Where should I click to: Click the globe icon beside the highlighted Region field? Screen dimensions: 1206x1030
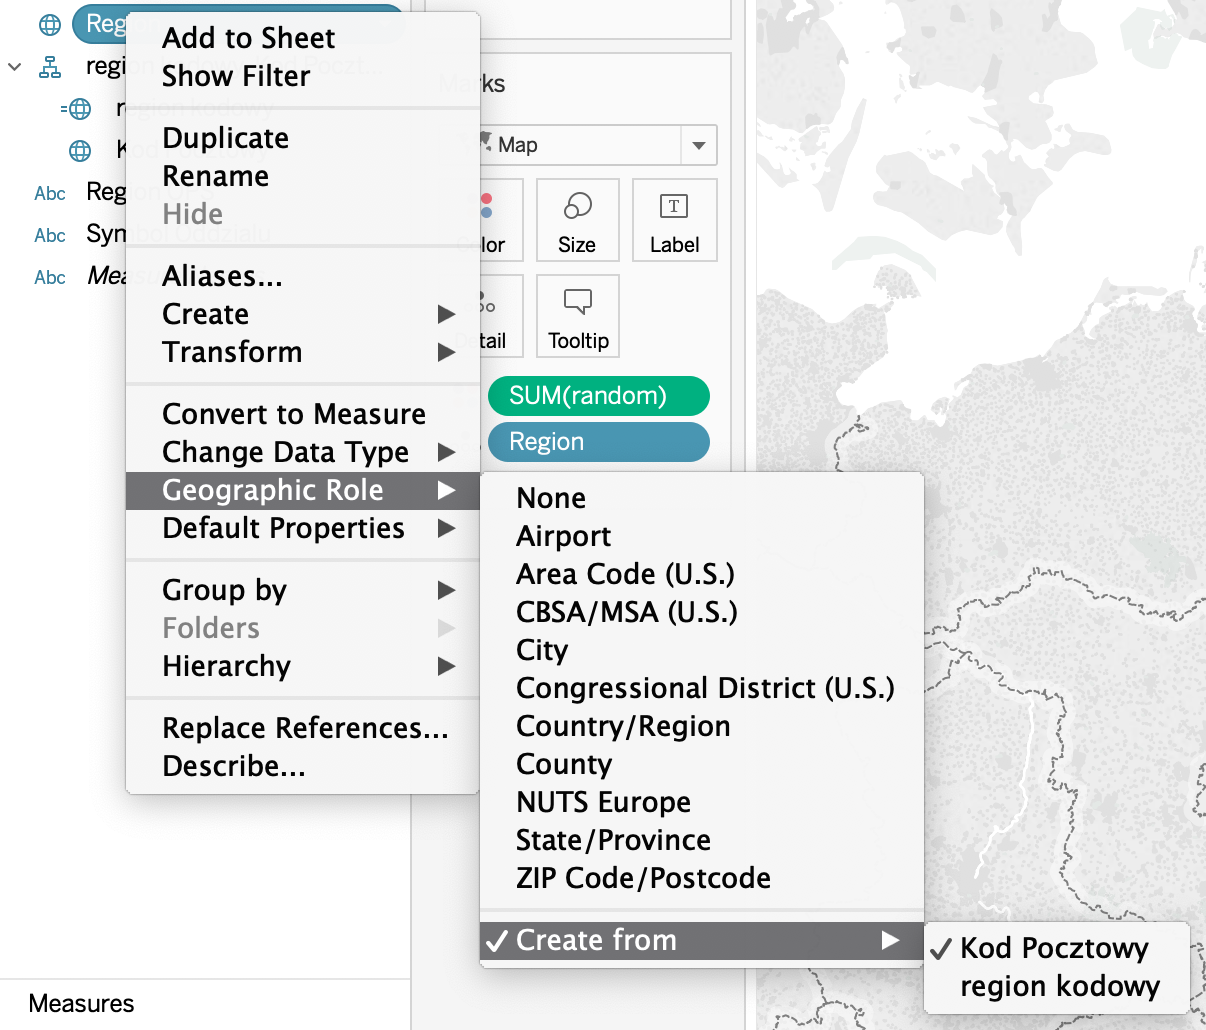(x=49, y=25)
